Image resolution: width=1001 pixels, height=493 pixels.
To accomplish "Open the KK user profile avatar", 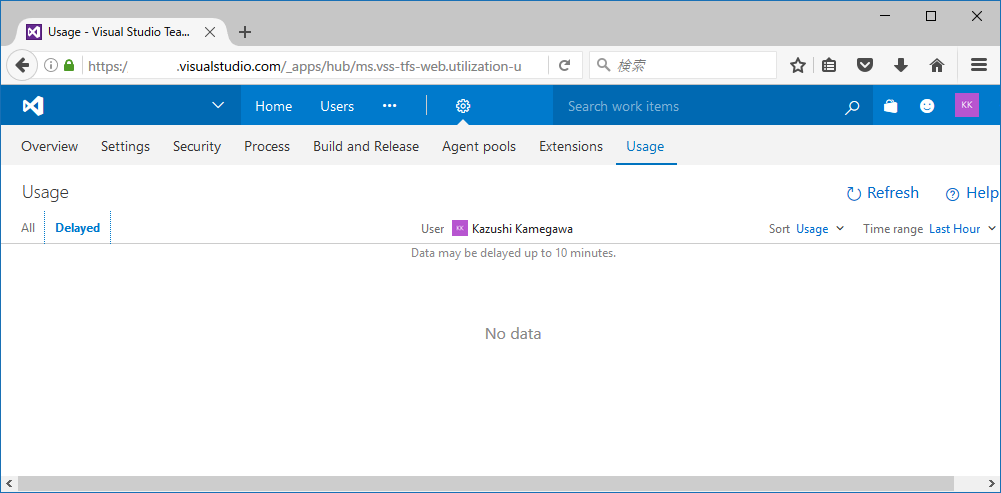I will 967,105.
